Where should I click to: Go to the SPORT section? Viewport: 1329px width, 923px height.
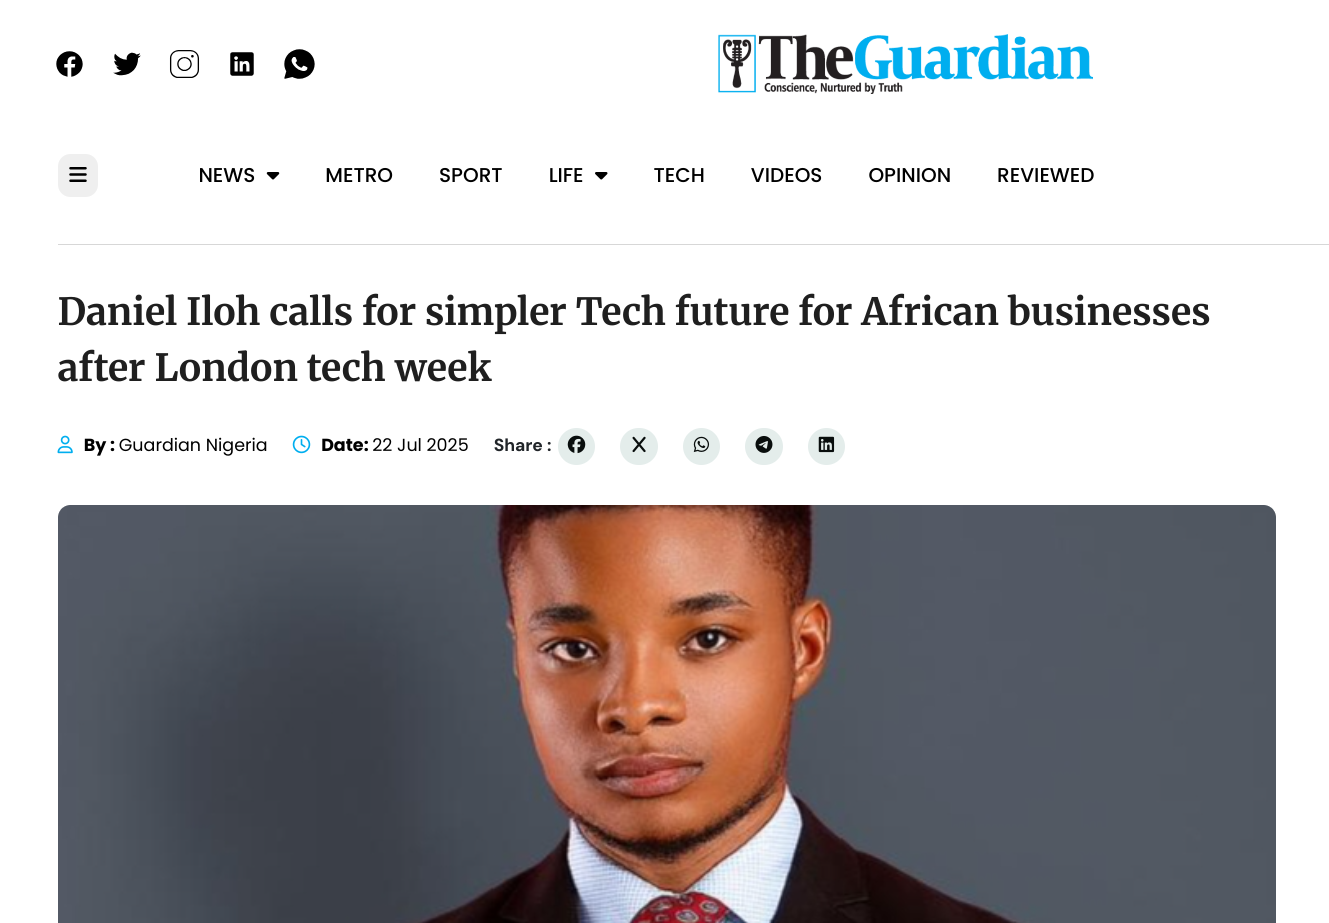(470, 175)
